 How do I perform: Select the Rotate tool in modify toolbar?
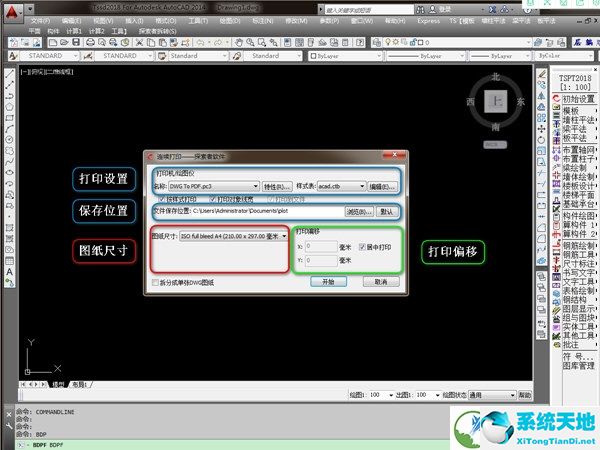pos(541,140)
